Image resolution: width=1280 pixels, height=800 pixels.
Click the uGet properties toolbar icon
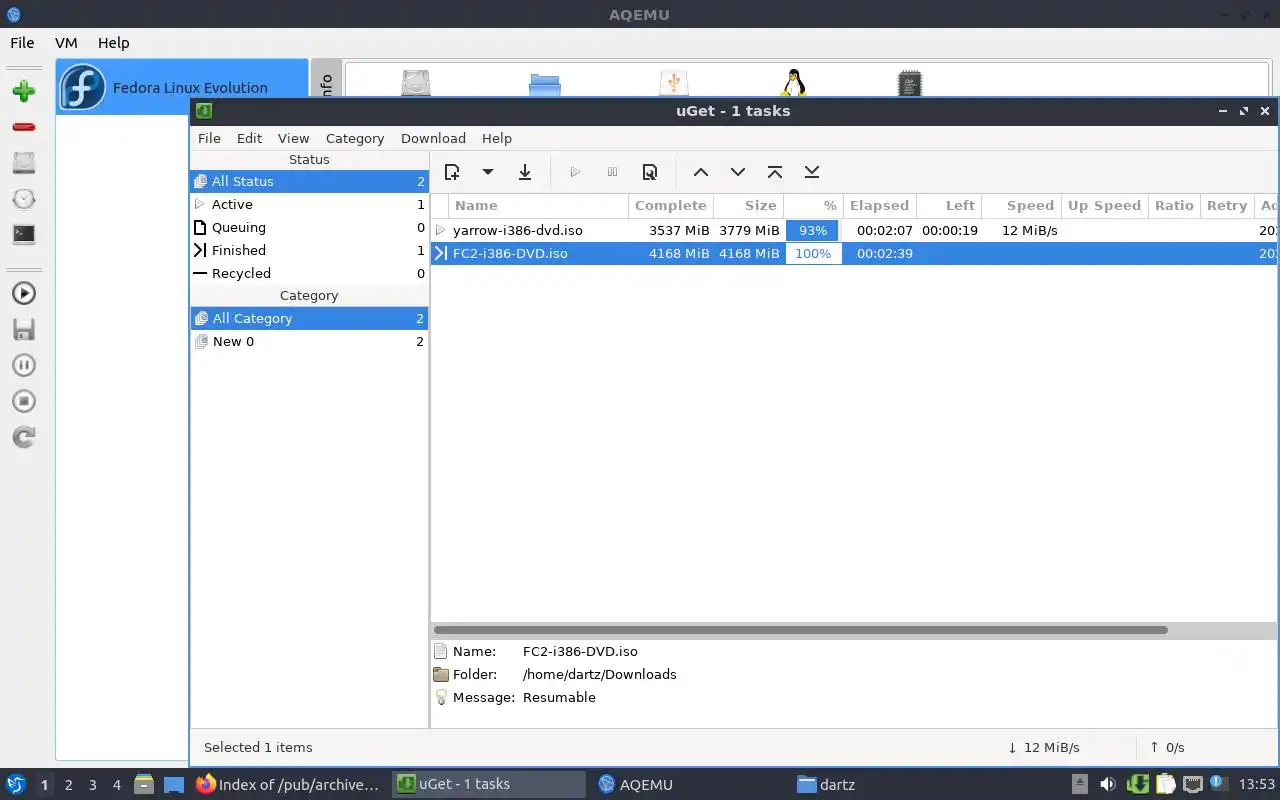pos(650,172)
